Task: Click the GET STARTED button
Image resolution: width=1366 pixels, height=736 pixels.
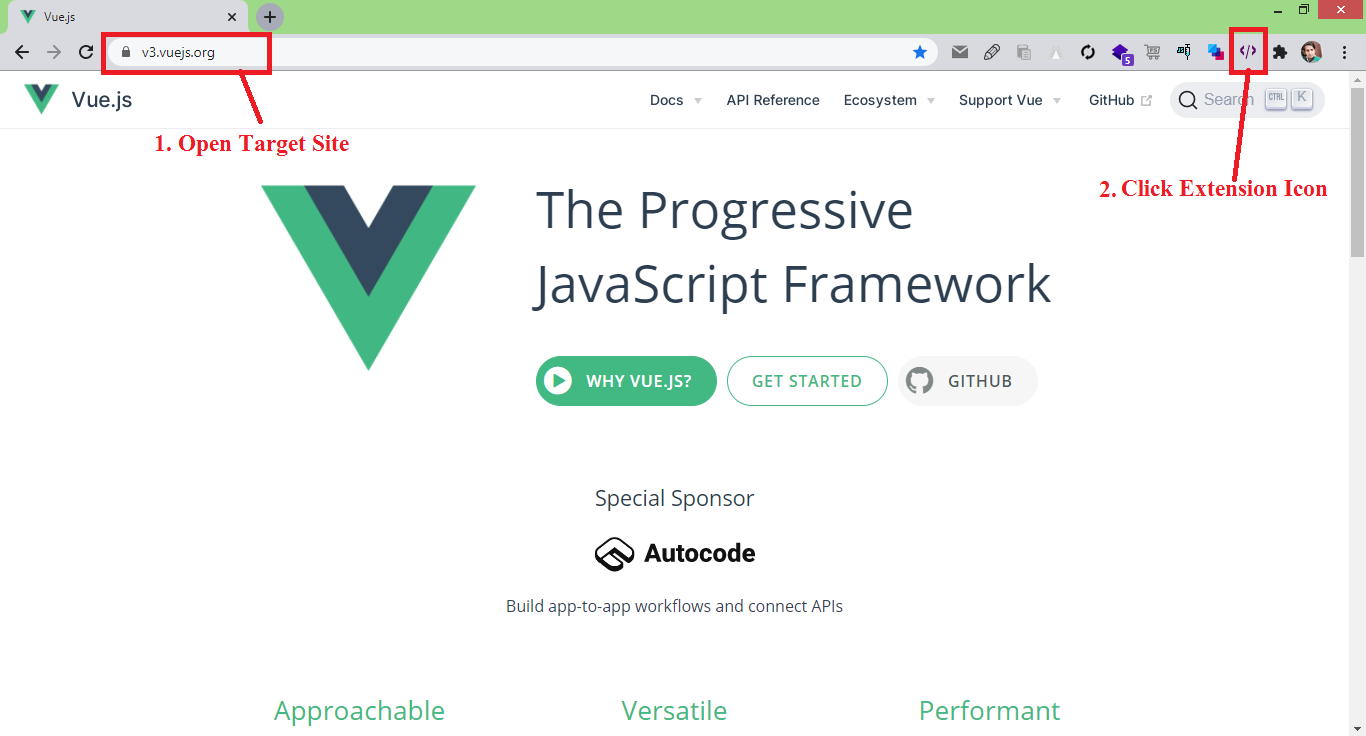Action: [x=807, y=381]
